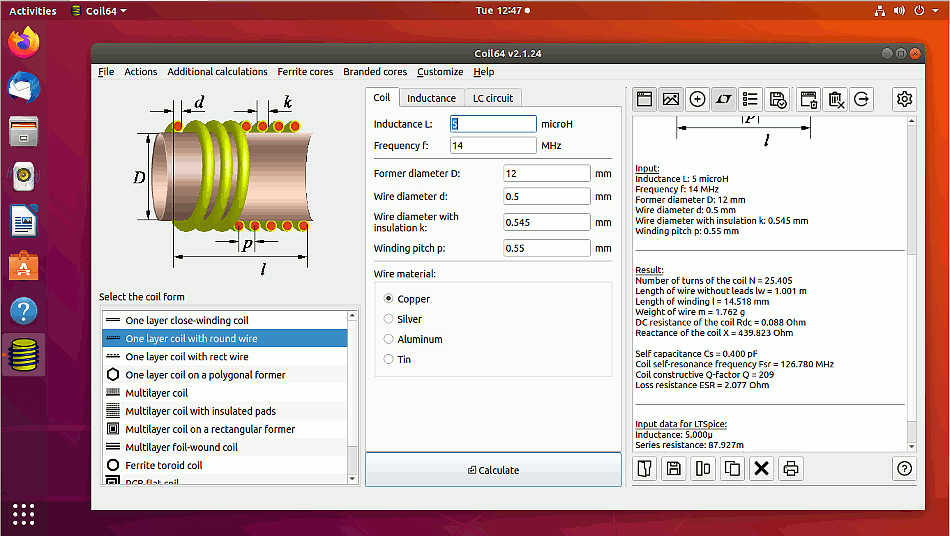Open Coil64 application menu in top bar

99,11
